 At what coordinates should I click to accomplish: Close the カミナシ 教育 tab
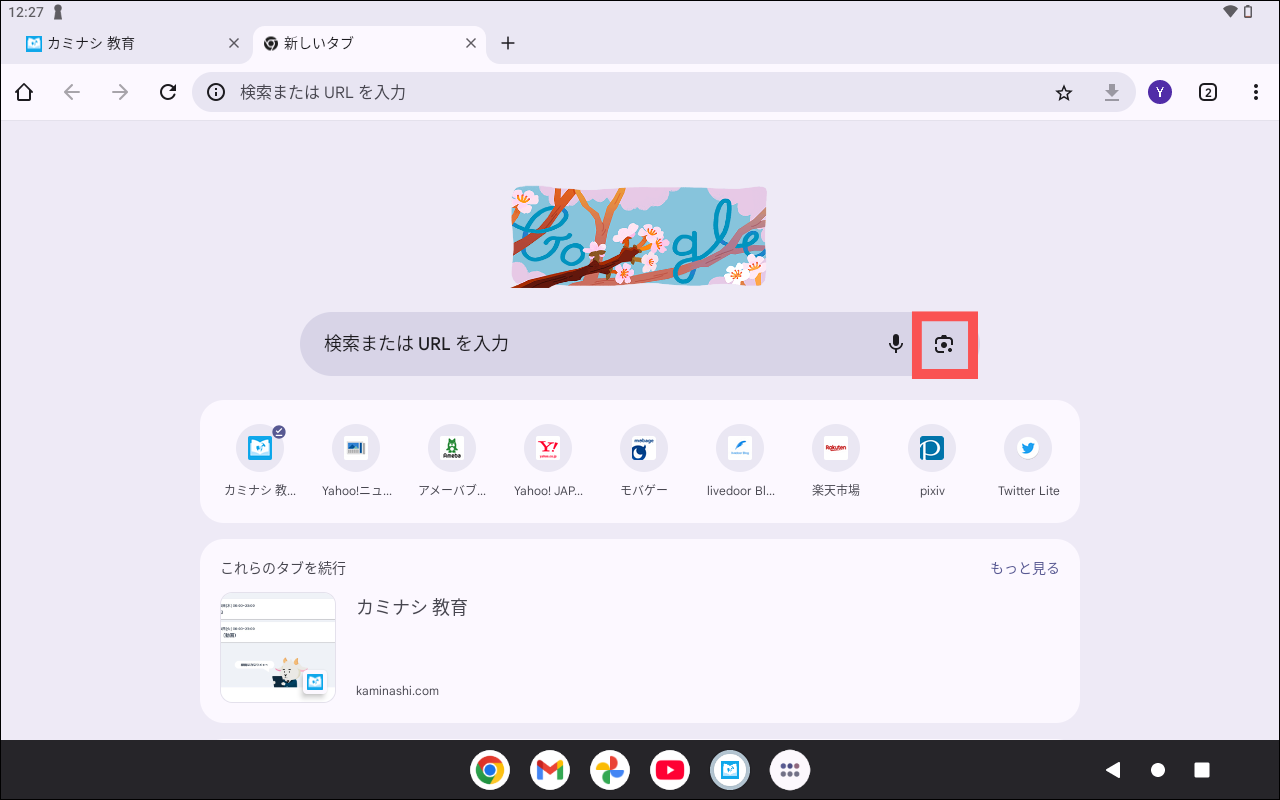click(233, 44)
